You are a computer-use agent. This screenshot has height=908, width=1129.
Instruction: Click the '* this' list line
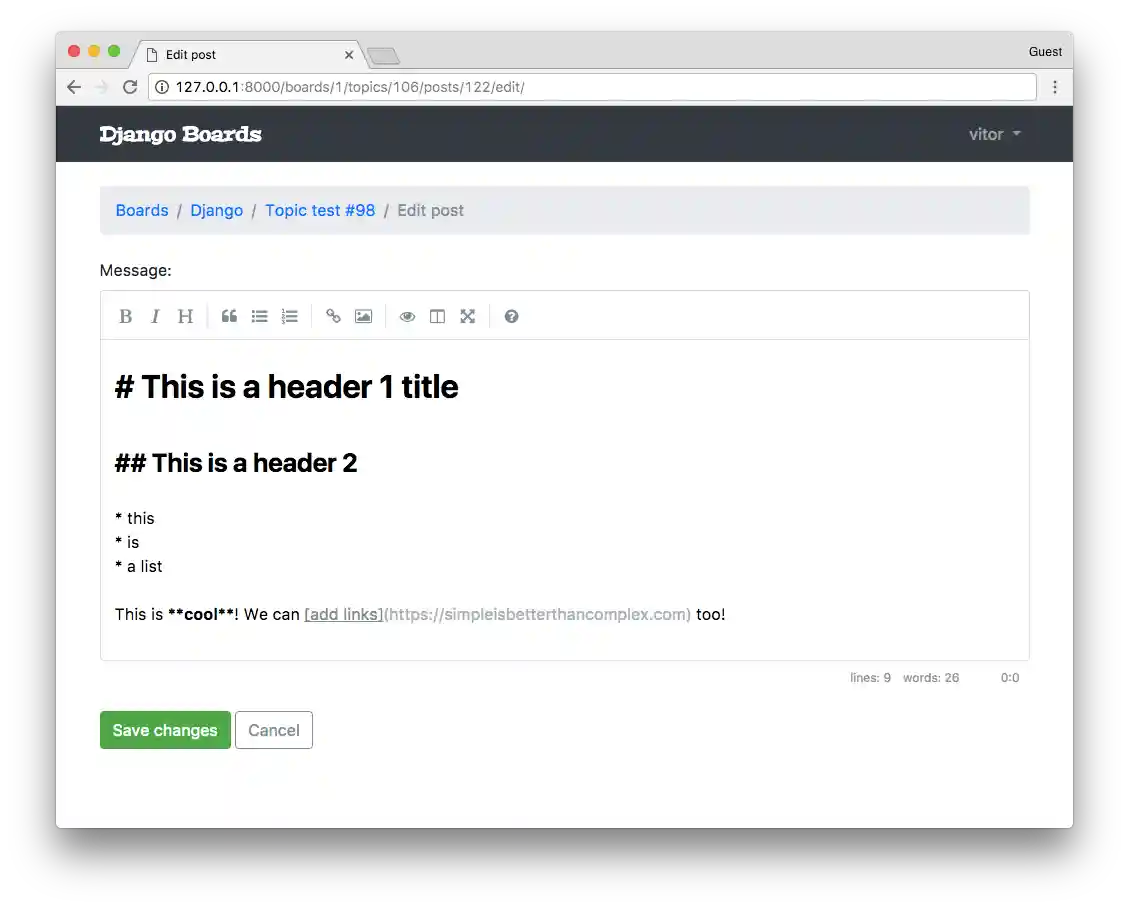(x=135, y=518)
